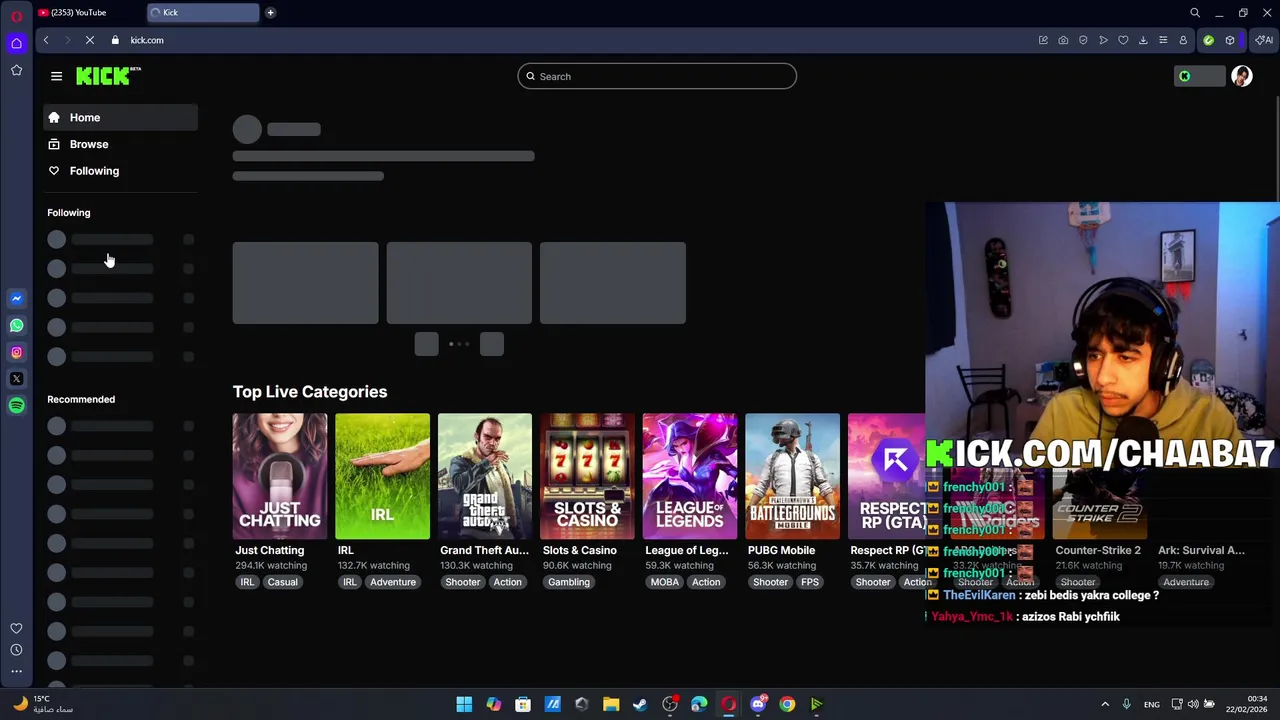The image size is (1280, 720).
Task: Open Spotify player in Opera sidebar
Action: pyautogui.click(x=16, y=405)
